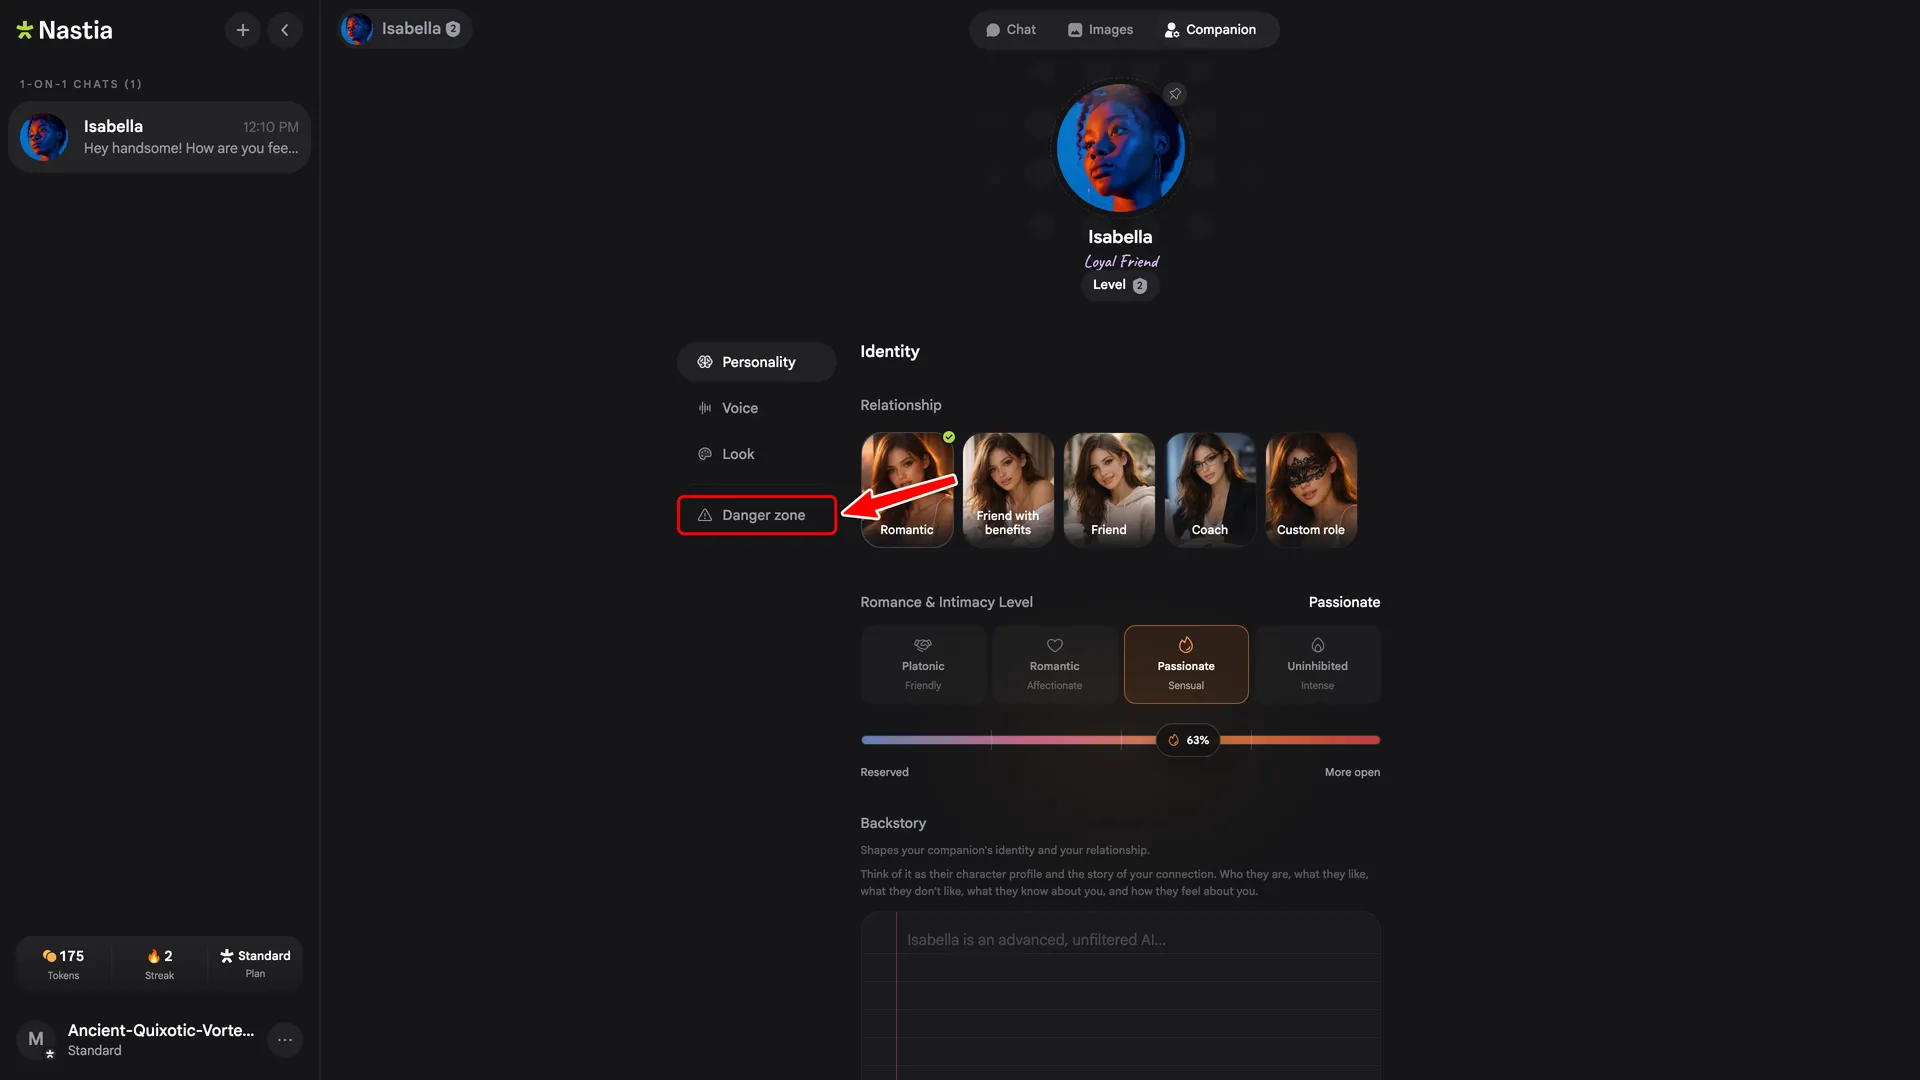Image resolution: width=1920 pixels, height=1080 pixels.
Task: Choose Platonic Friendly intimacy level
Action: (923, 664)
